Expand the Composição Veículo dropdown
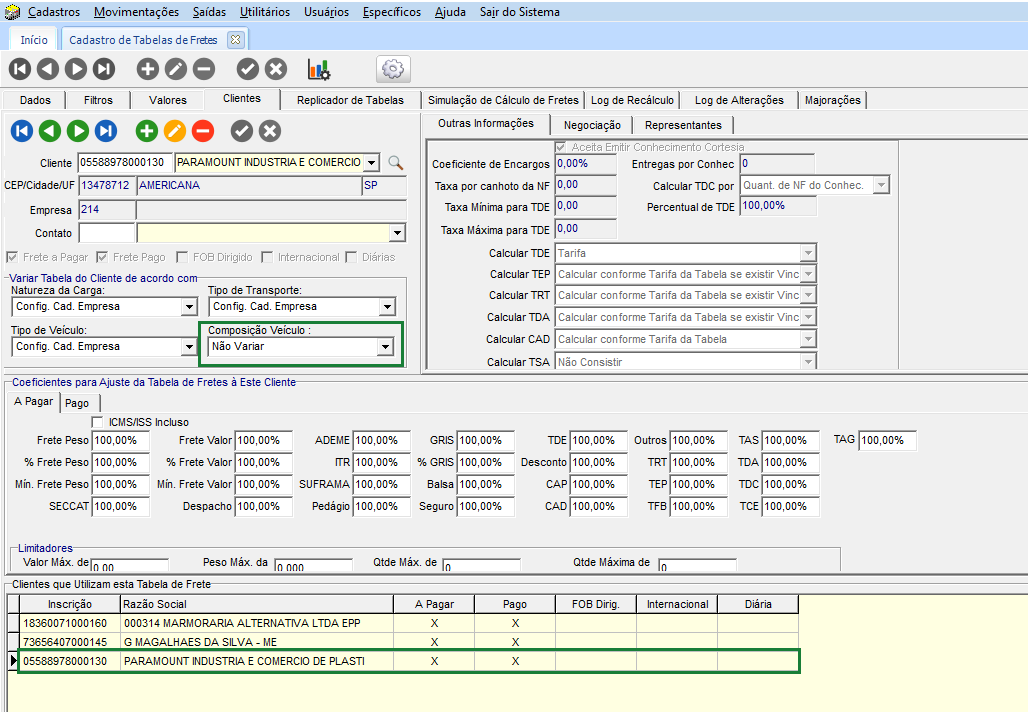Screen dimensions: 1028x712 (385, 347)
